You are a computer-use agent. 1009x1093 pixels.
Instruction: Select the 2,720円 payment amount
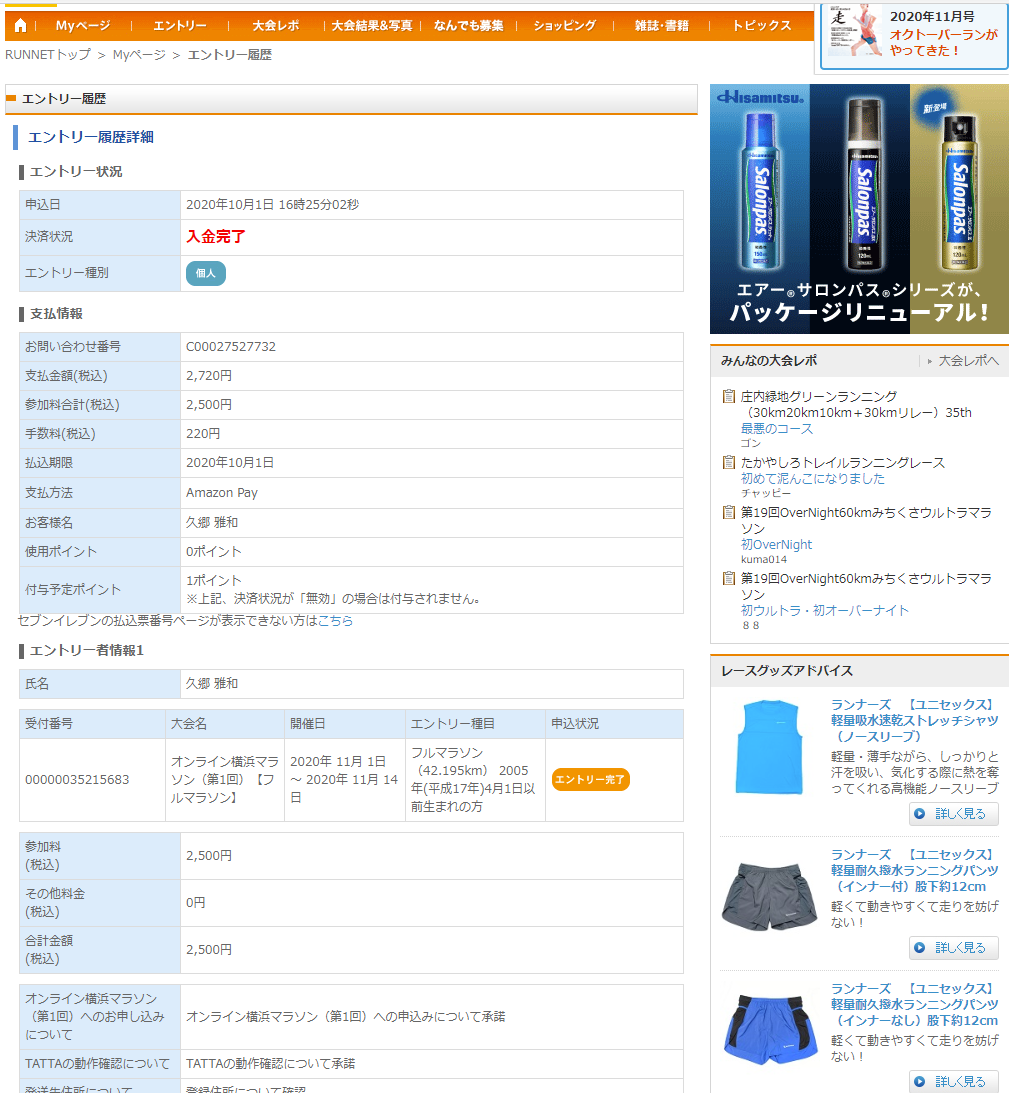click(208, 375)
